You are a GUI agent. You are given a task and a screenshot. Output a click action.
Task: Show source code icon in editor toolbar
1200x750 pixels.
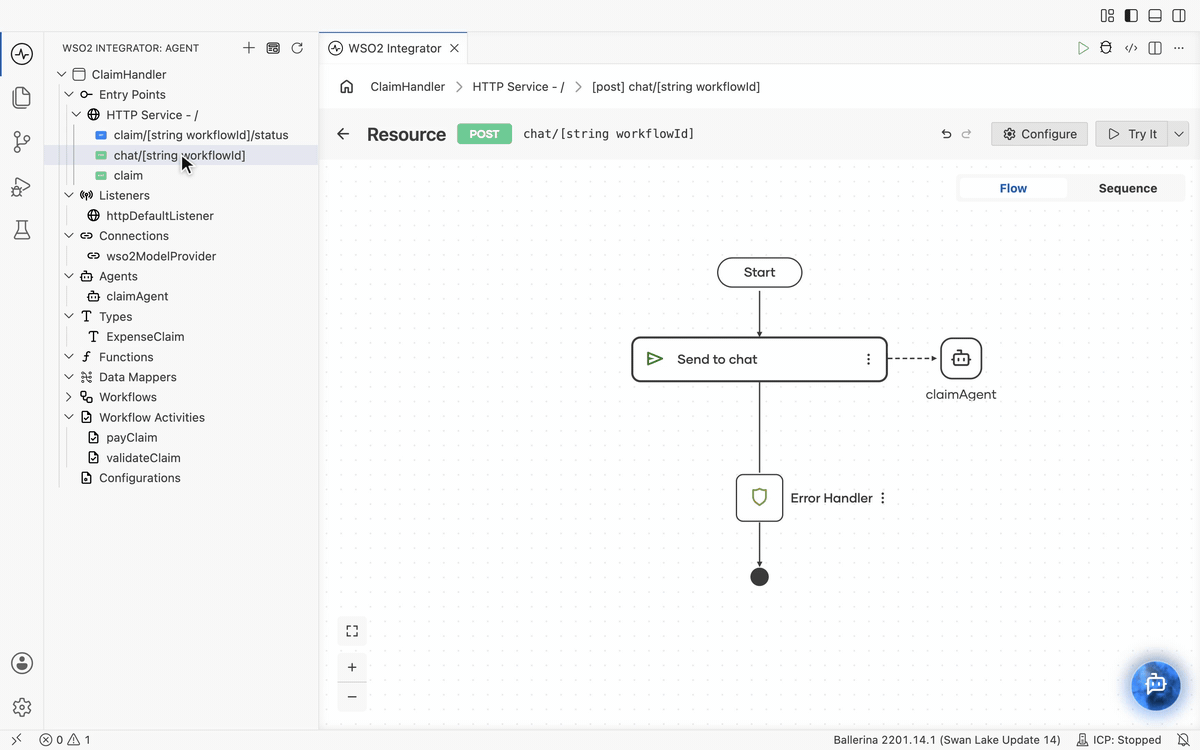(x=1131, y=48)
